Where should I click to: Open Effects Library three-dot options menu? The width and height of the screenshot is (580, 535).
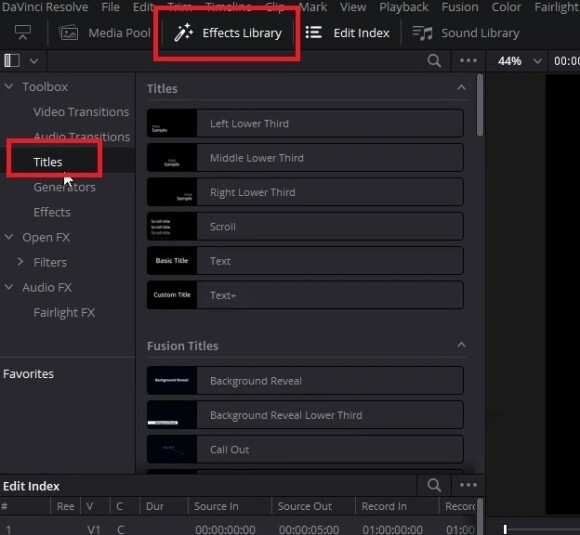pyautogui.click(x=468, y=60)
